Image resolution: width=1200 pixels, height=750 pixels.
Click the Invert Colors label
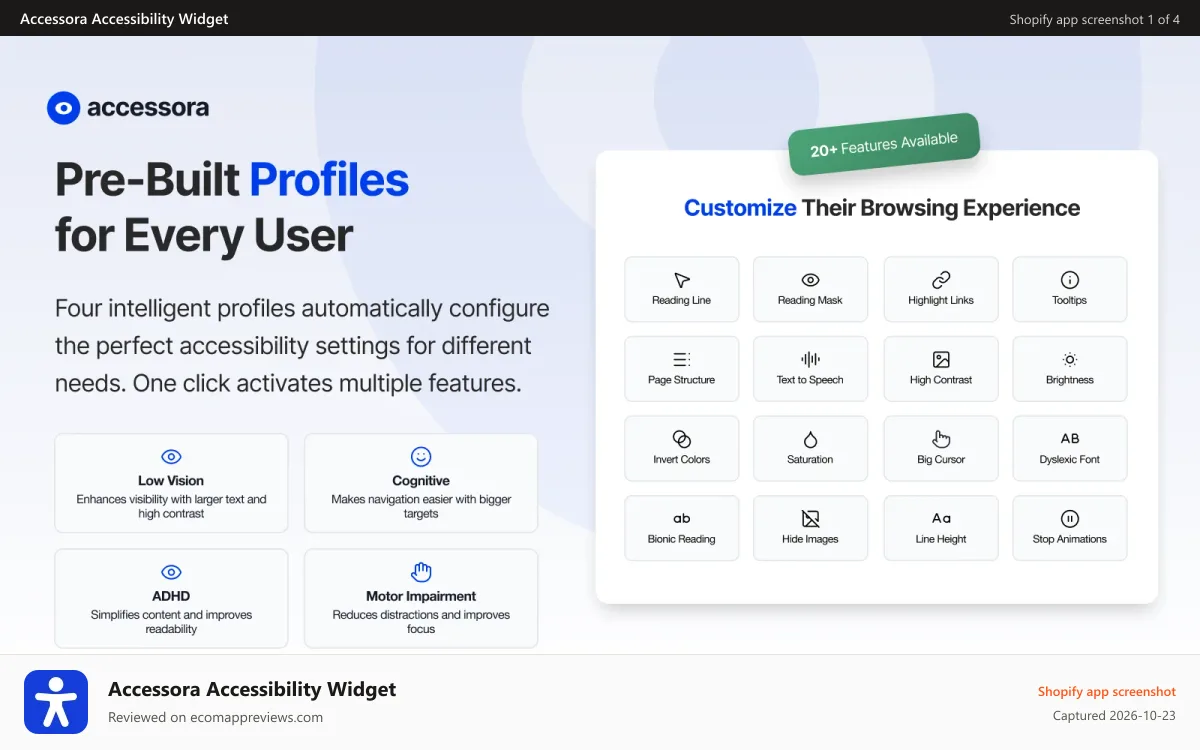pyautogui.click(x=682, y=459)
